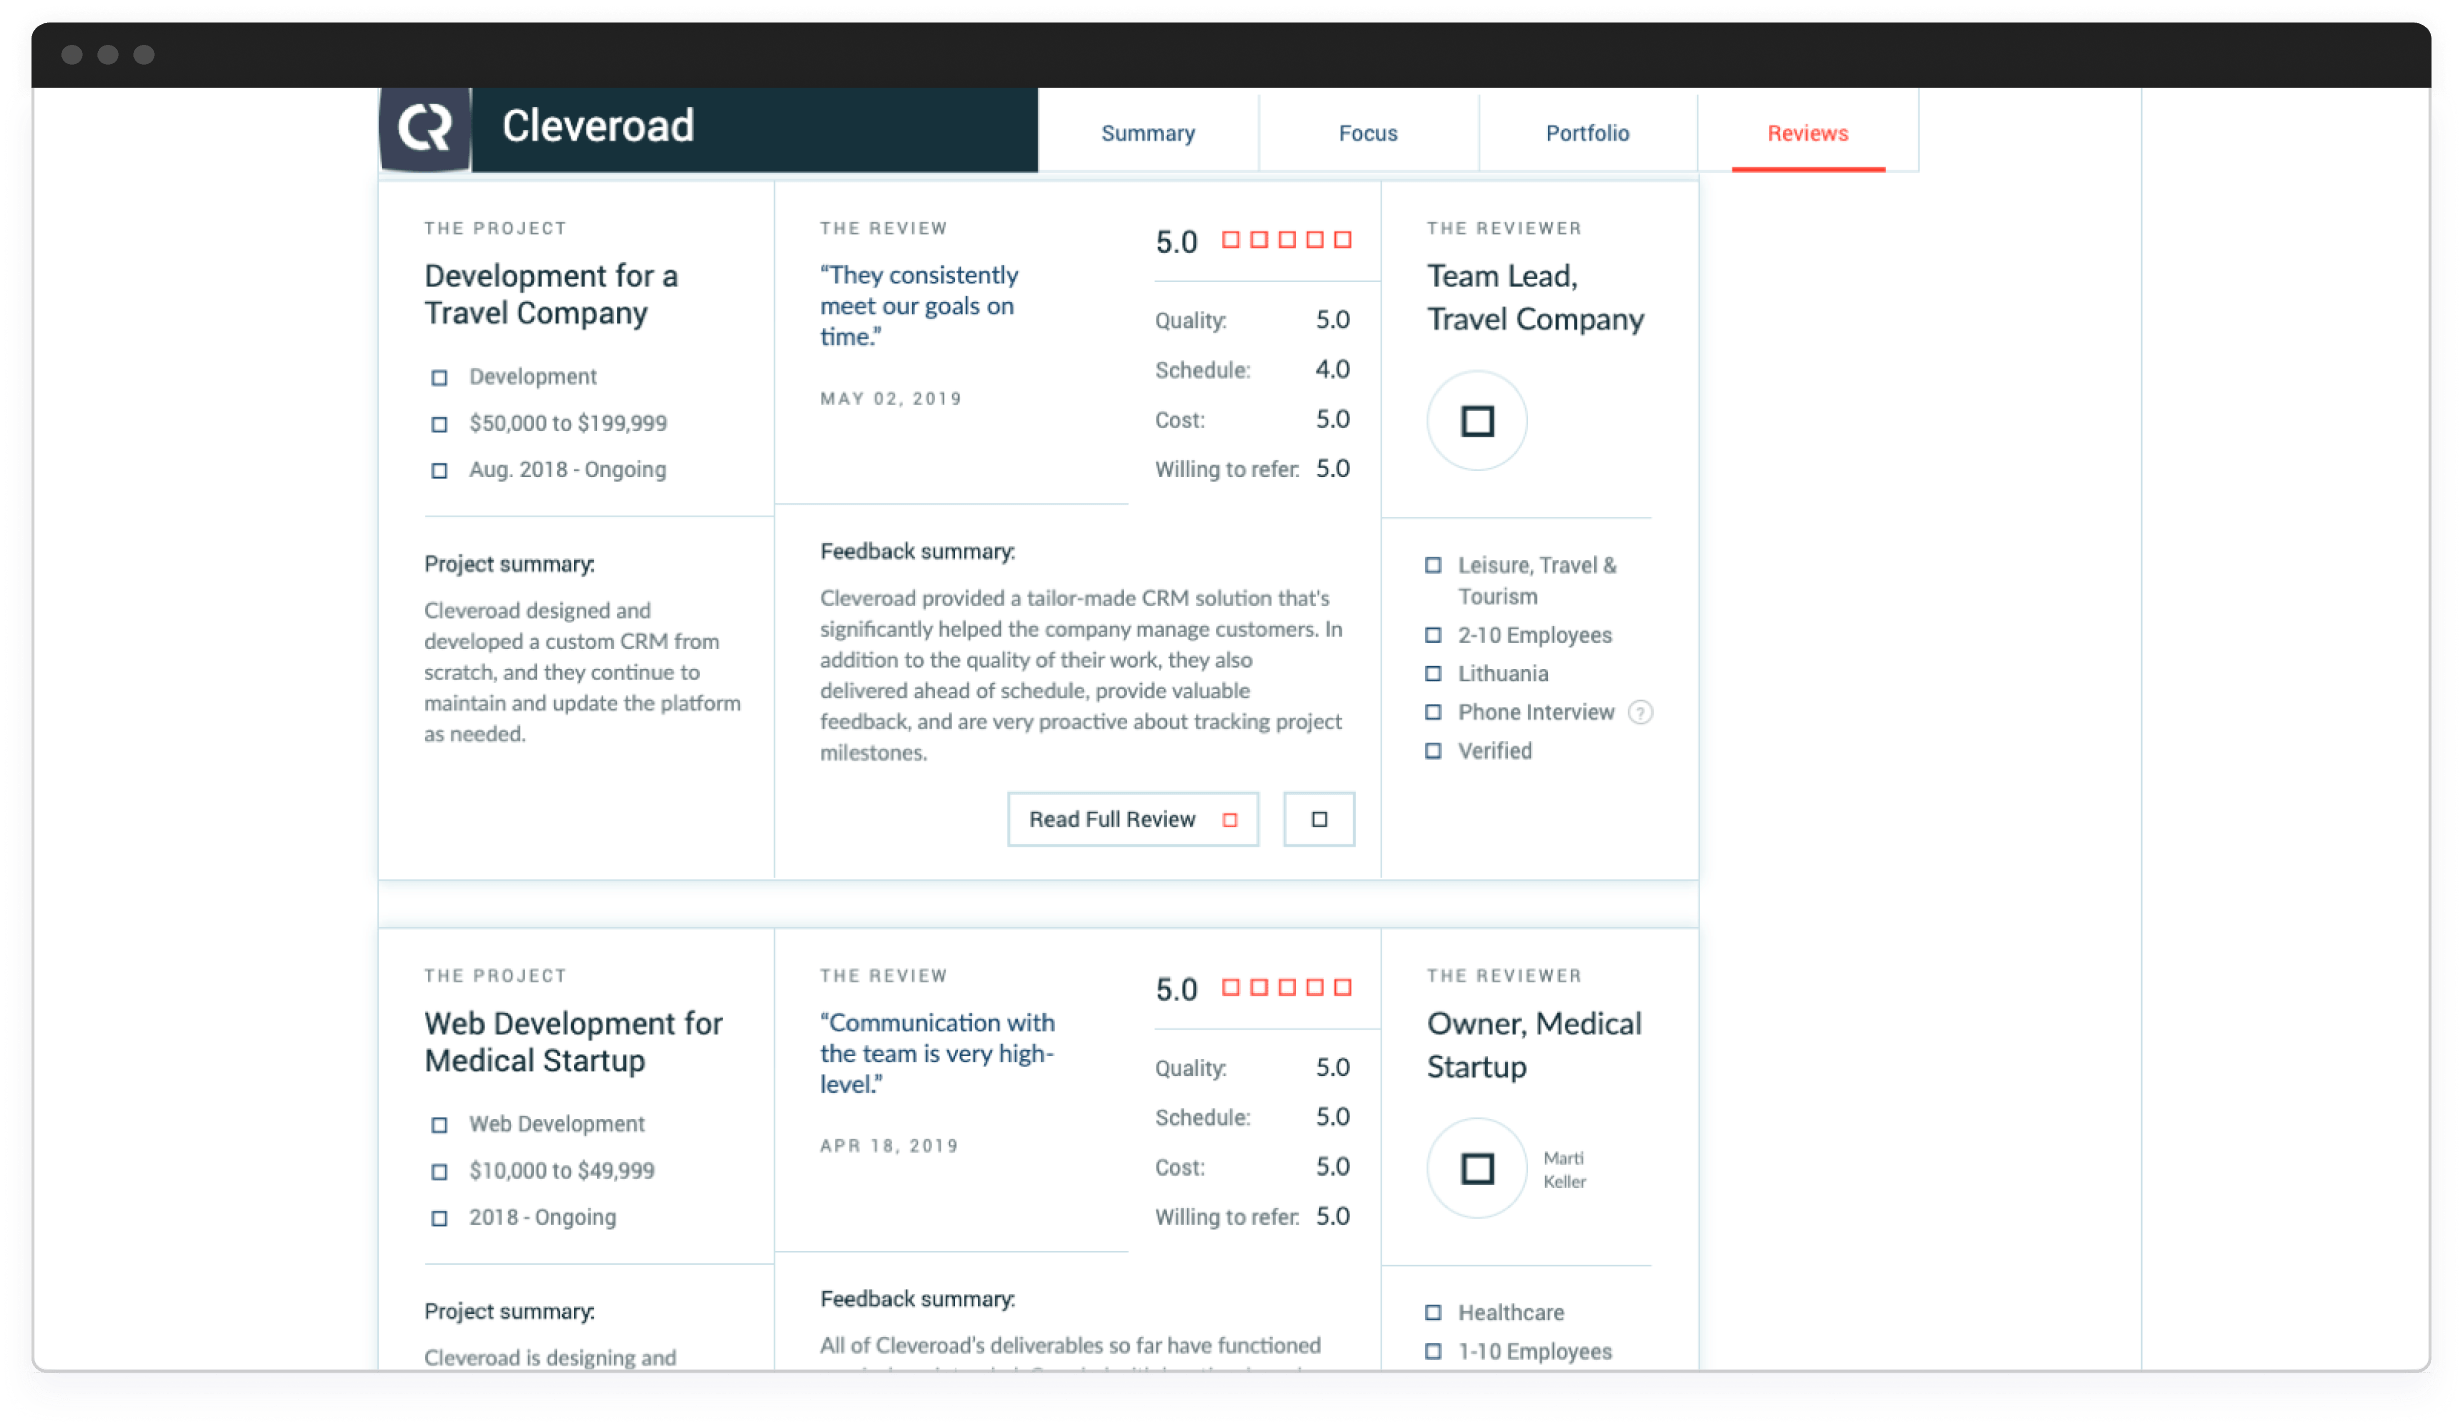Click the icon next to 2-10 Employees
The image size is (2461, 1425).
1433,635
